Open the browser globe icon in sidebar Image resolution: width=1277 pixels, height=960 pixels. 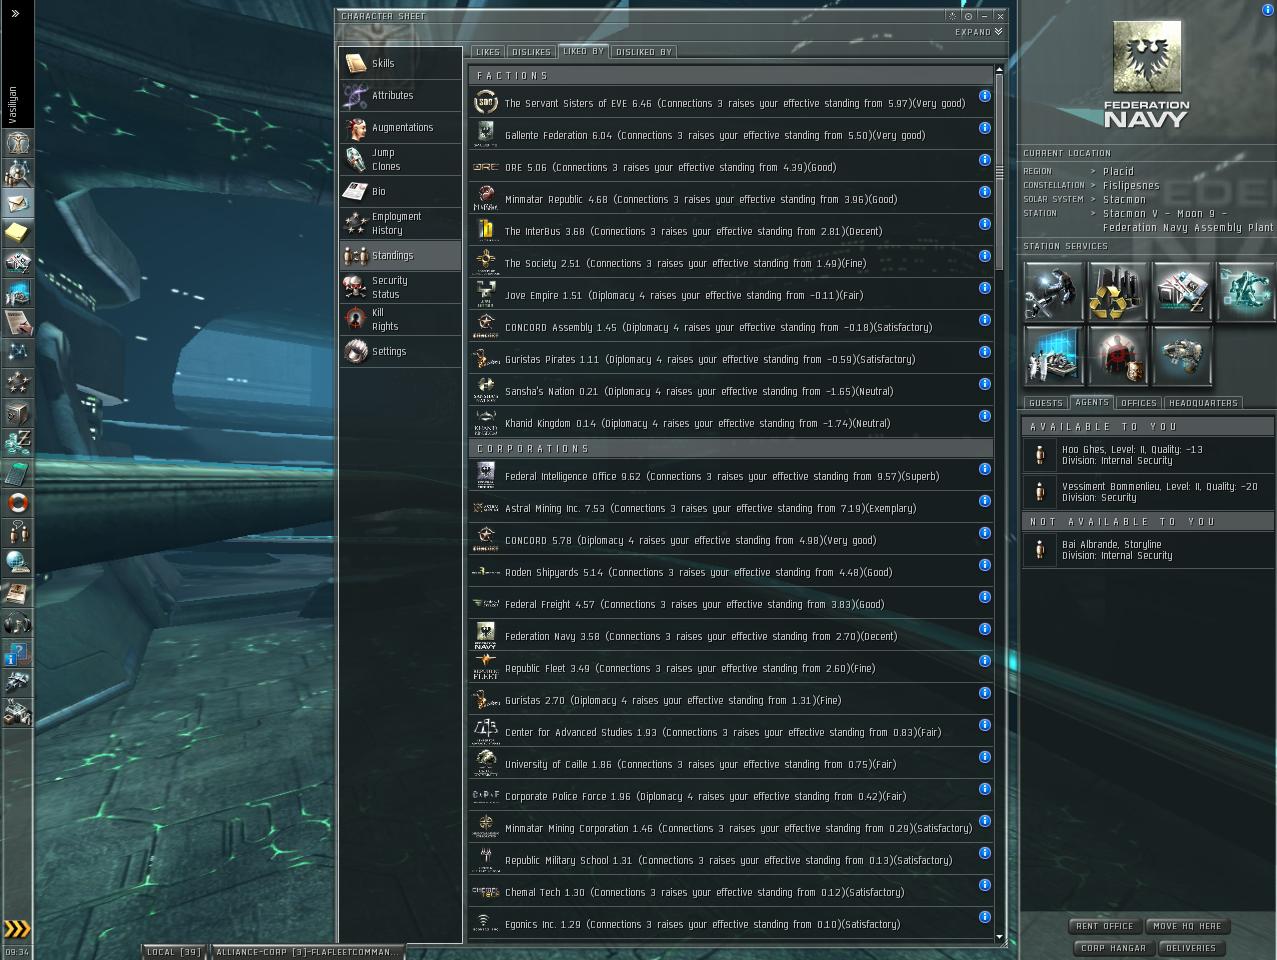coord(17,563)
